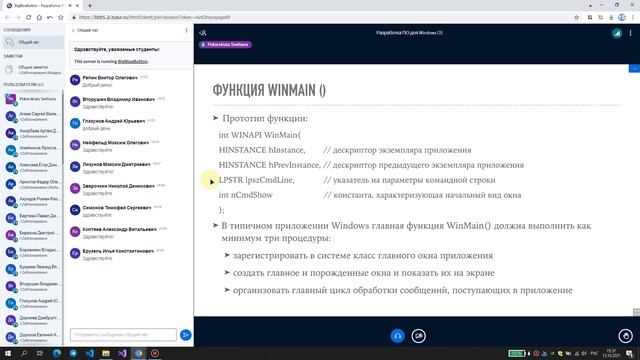
Task: Open Task View on the taskbar
Action: coord(40,353)
